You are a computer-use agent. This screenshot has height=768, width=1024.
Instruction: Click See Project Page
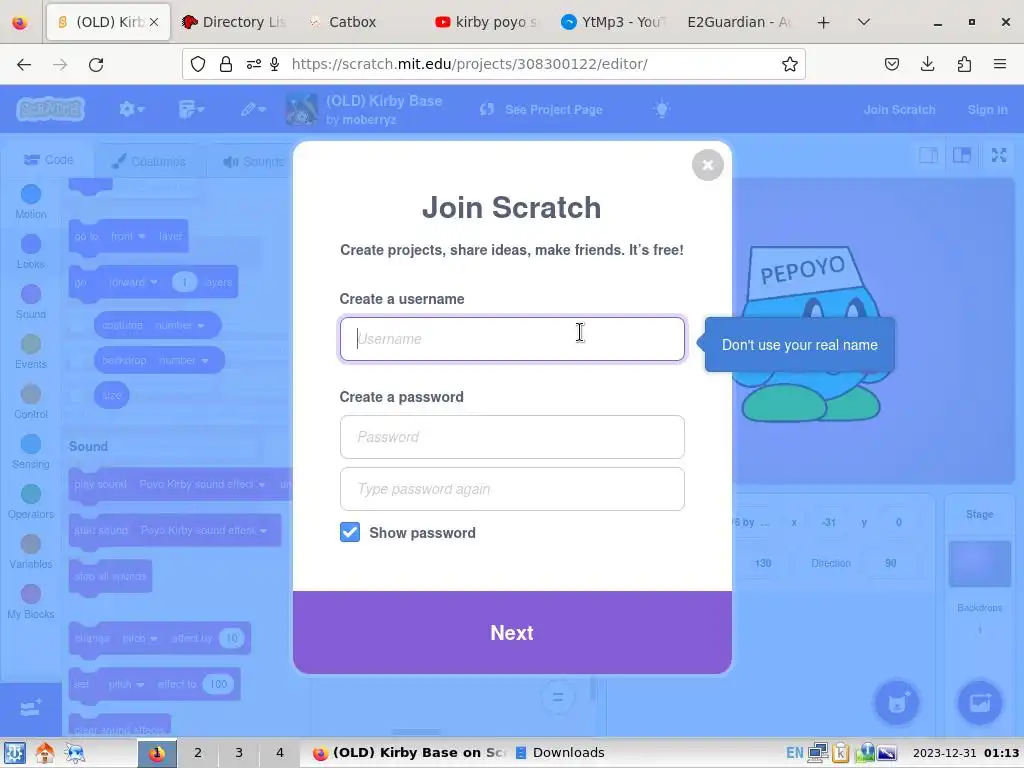[541, 110]
